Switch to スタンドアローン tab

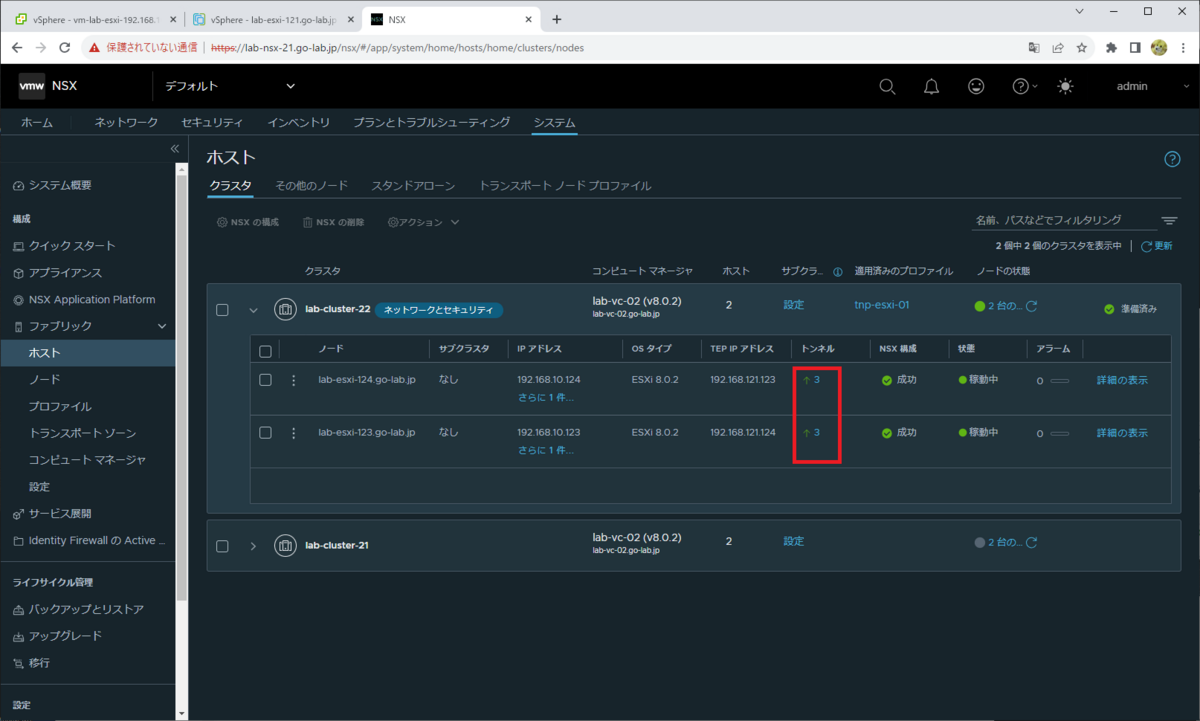point(413,186)
